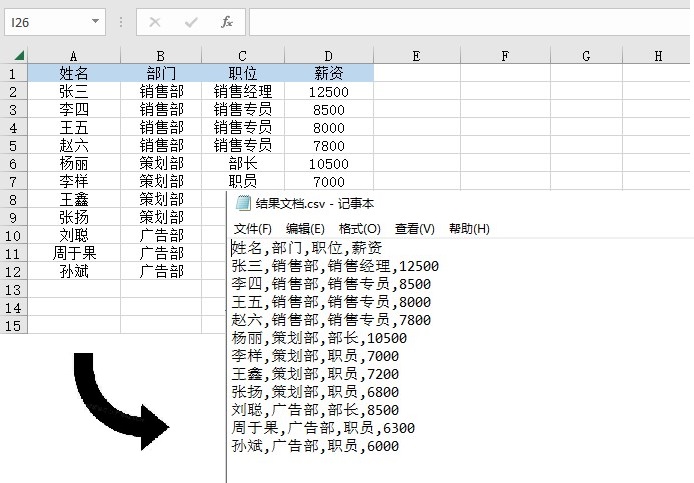Click the 薪资 header cell
The width and height of the screenshot is (694, 483).
click(x=328, y=74)
